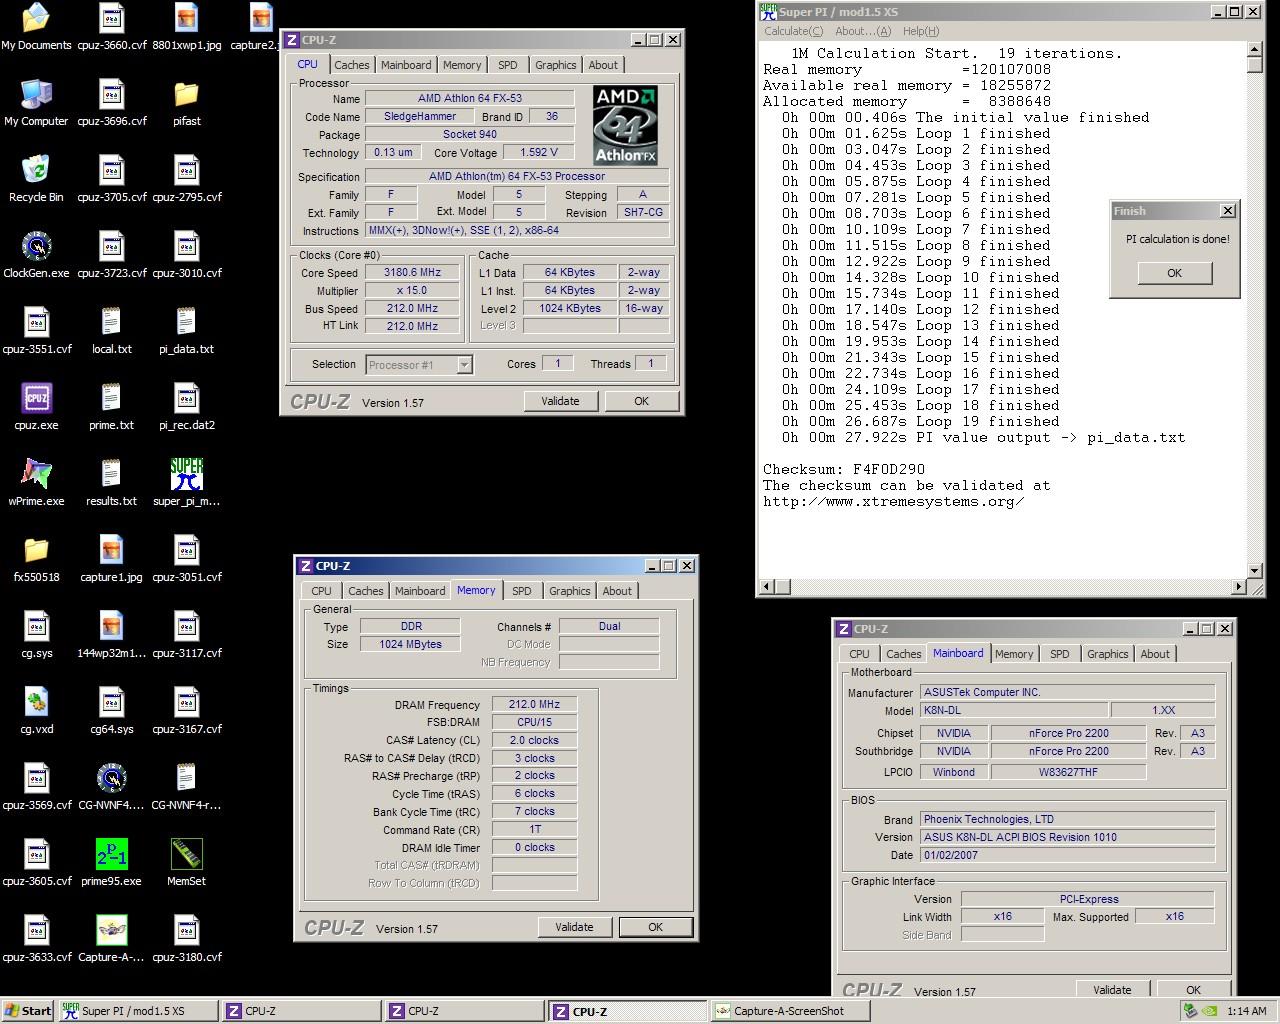Image resolution: width=1280 pixels, height=1024 pixels.
Task: Open SPD tab in top CPU-Z window
Action: tap(508, 65)
